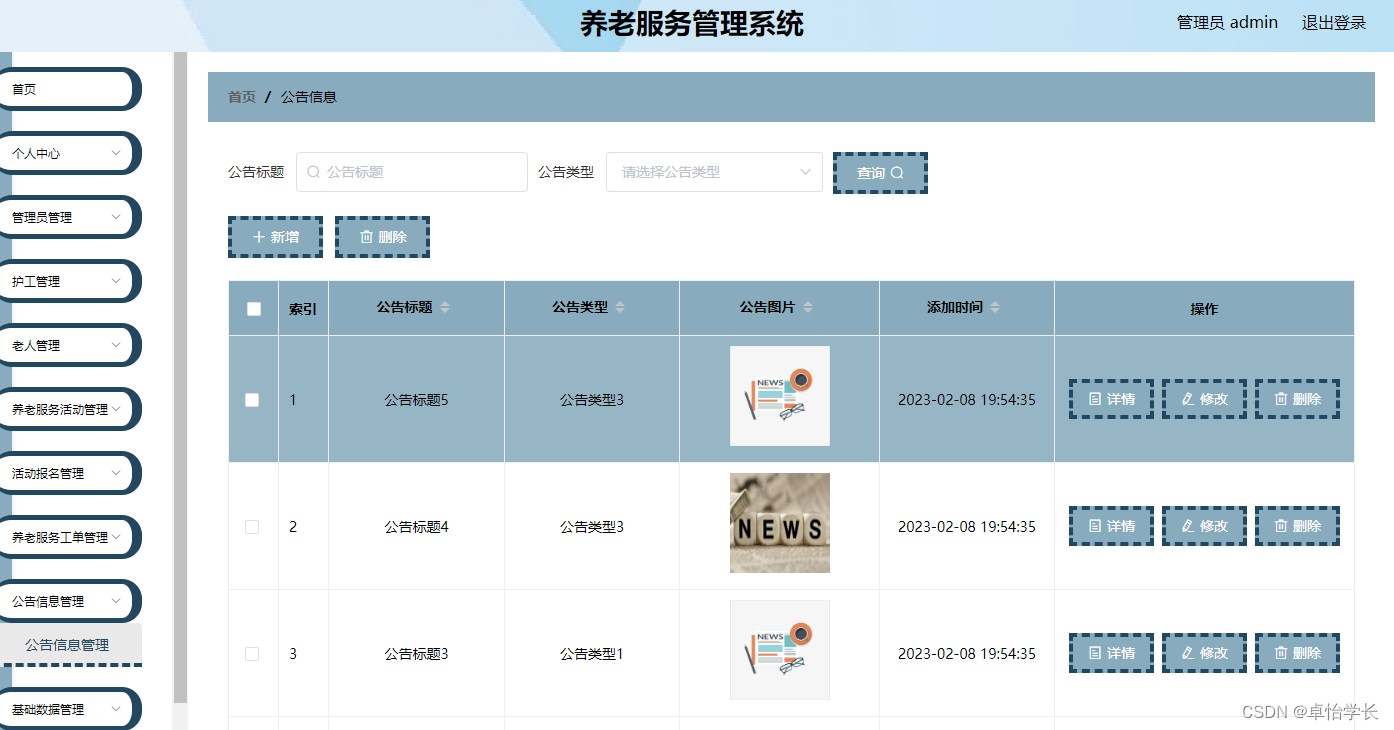Click the 公告标题5 title cell
The width and height of the screenshot is (1394, 730).
(x=416, y=400)
